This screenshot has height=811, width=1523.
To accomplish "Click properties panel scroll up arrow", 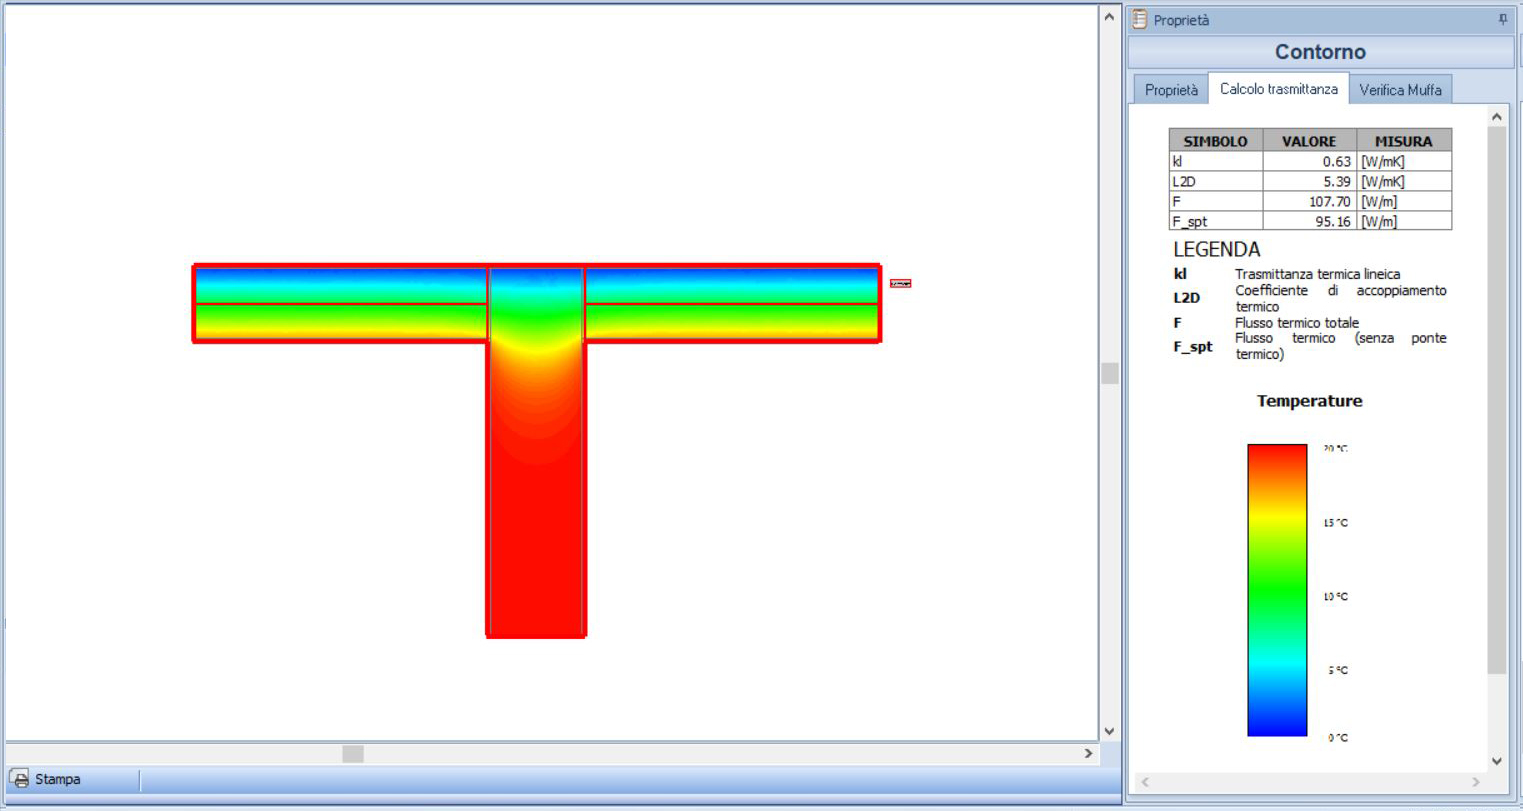I will 1496,117.
